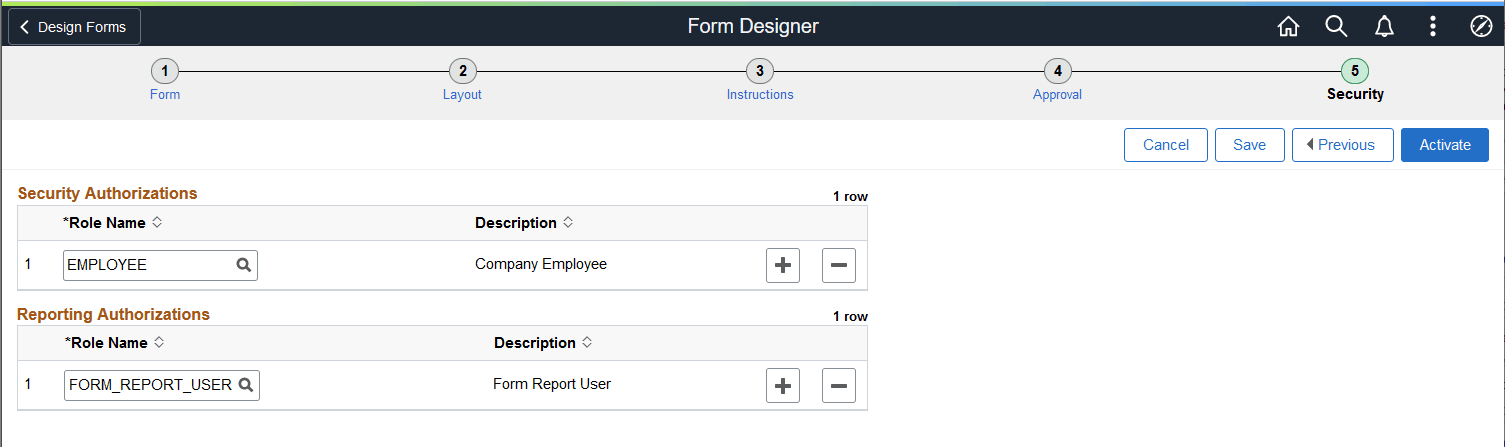The height and width of the screenshot is (447, 1505).
Task: Open the actions menu three-dot icon
Action: tap(1433, 27)
